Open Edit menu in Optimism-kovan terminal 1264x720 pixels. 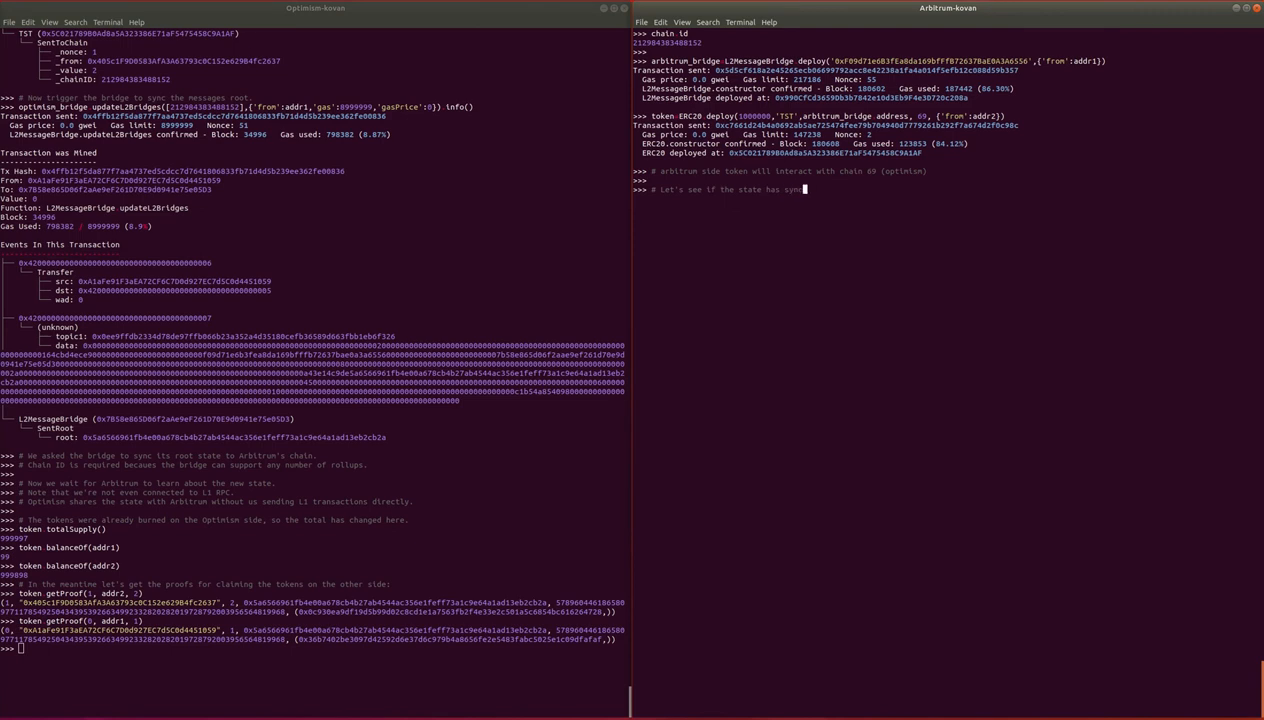pos(28,22)
